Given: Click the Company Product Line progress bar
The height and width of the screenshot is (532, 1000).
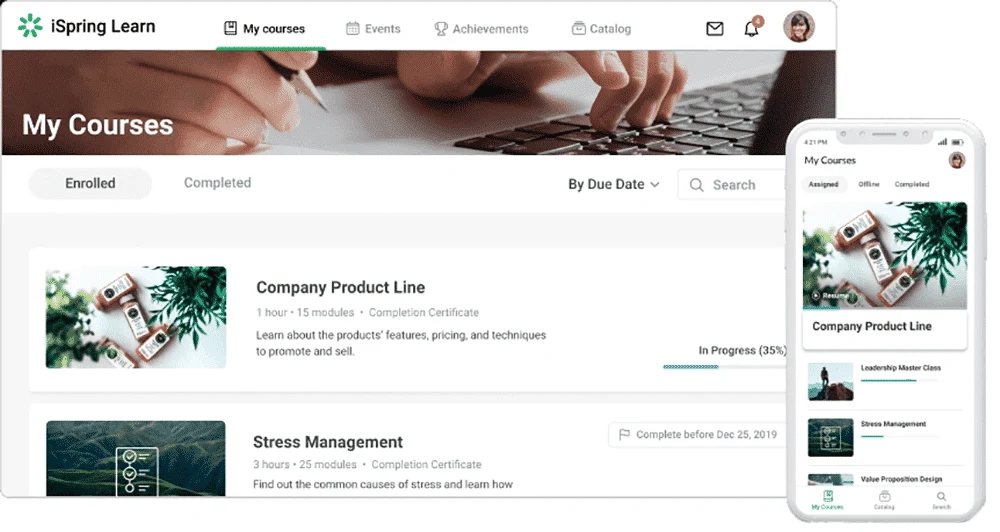Looking at the screenshot, I should coord(724,367).
